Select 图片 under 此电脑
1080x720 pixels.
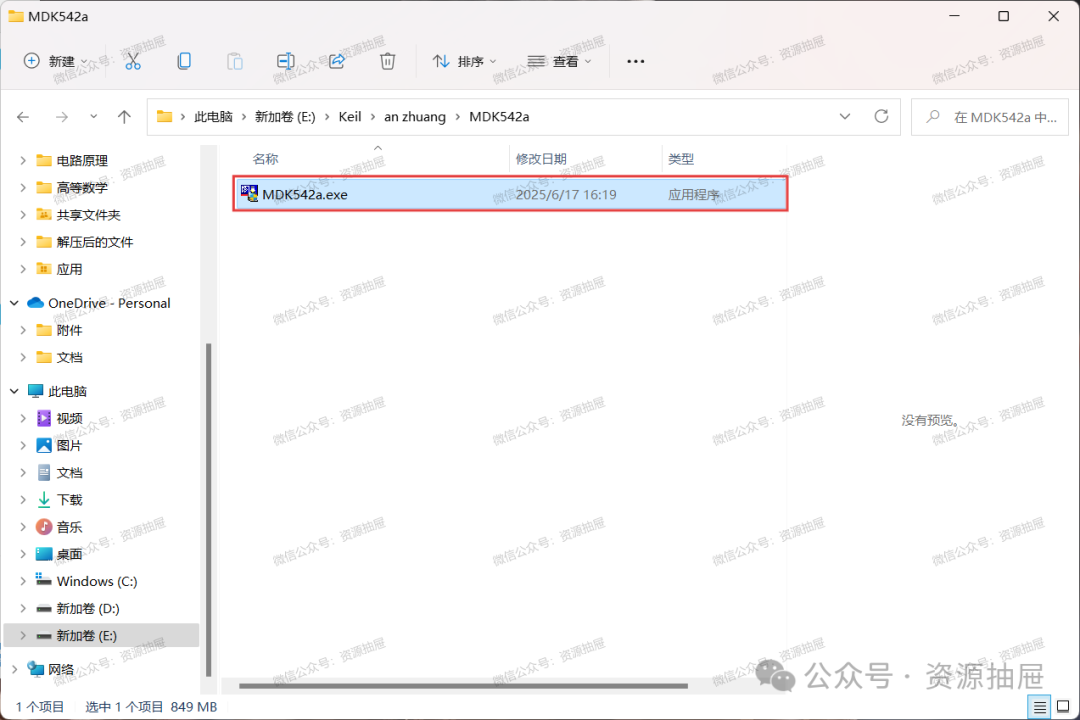pyautogui.click(x=69, y=446)
